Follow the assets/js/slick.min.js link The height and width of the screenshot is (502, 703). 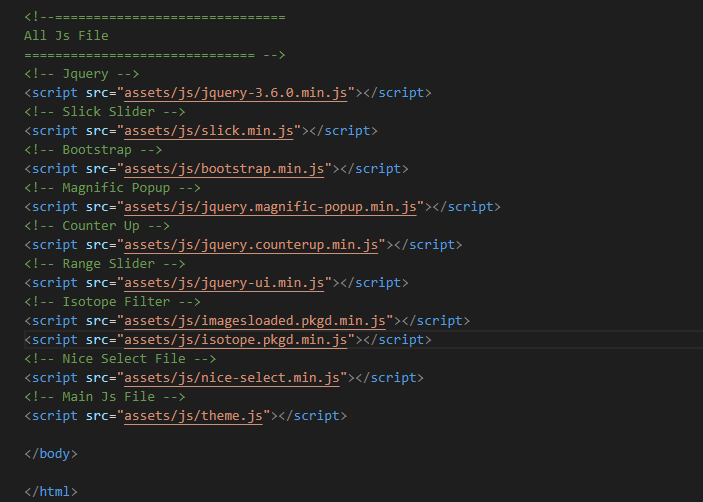(x=209, y=131)
